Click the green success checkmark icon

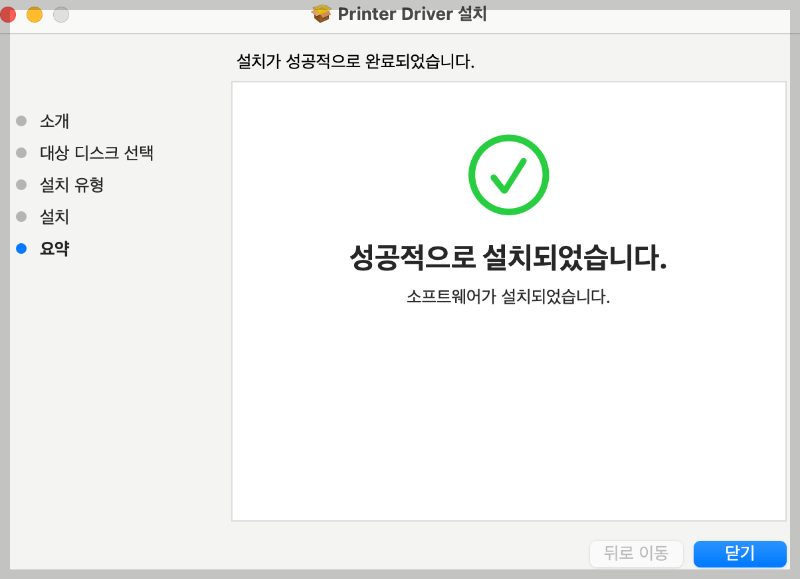tap(509, 174)
